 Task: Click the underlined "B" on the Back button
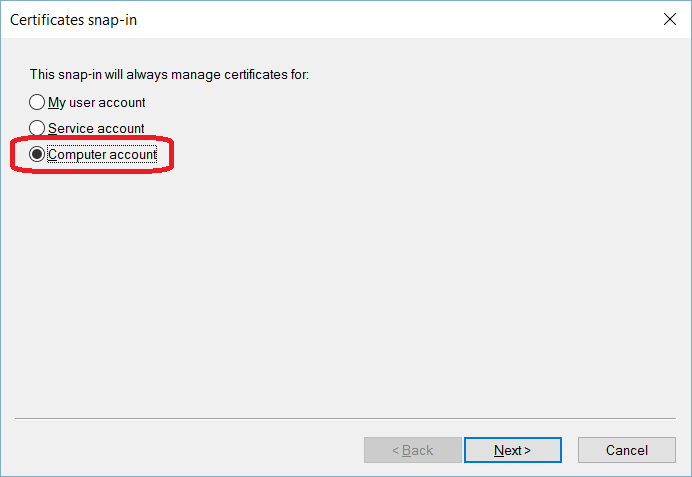tap(404, 450)
